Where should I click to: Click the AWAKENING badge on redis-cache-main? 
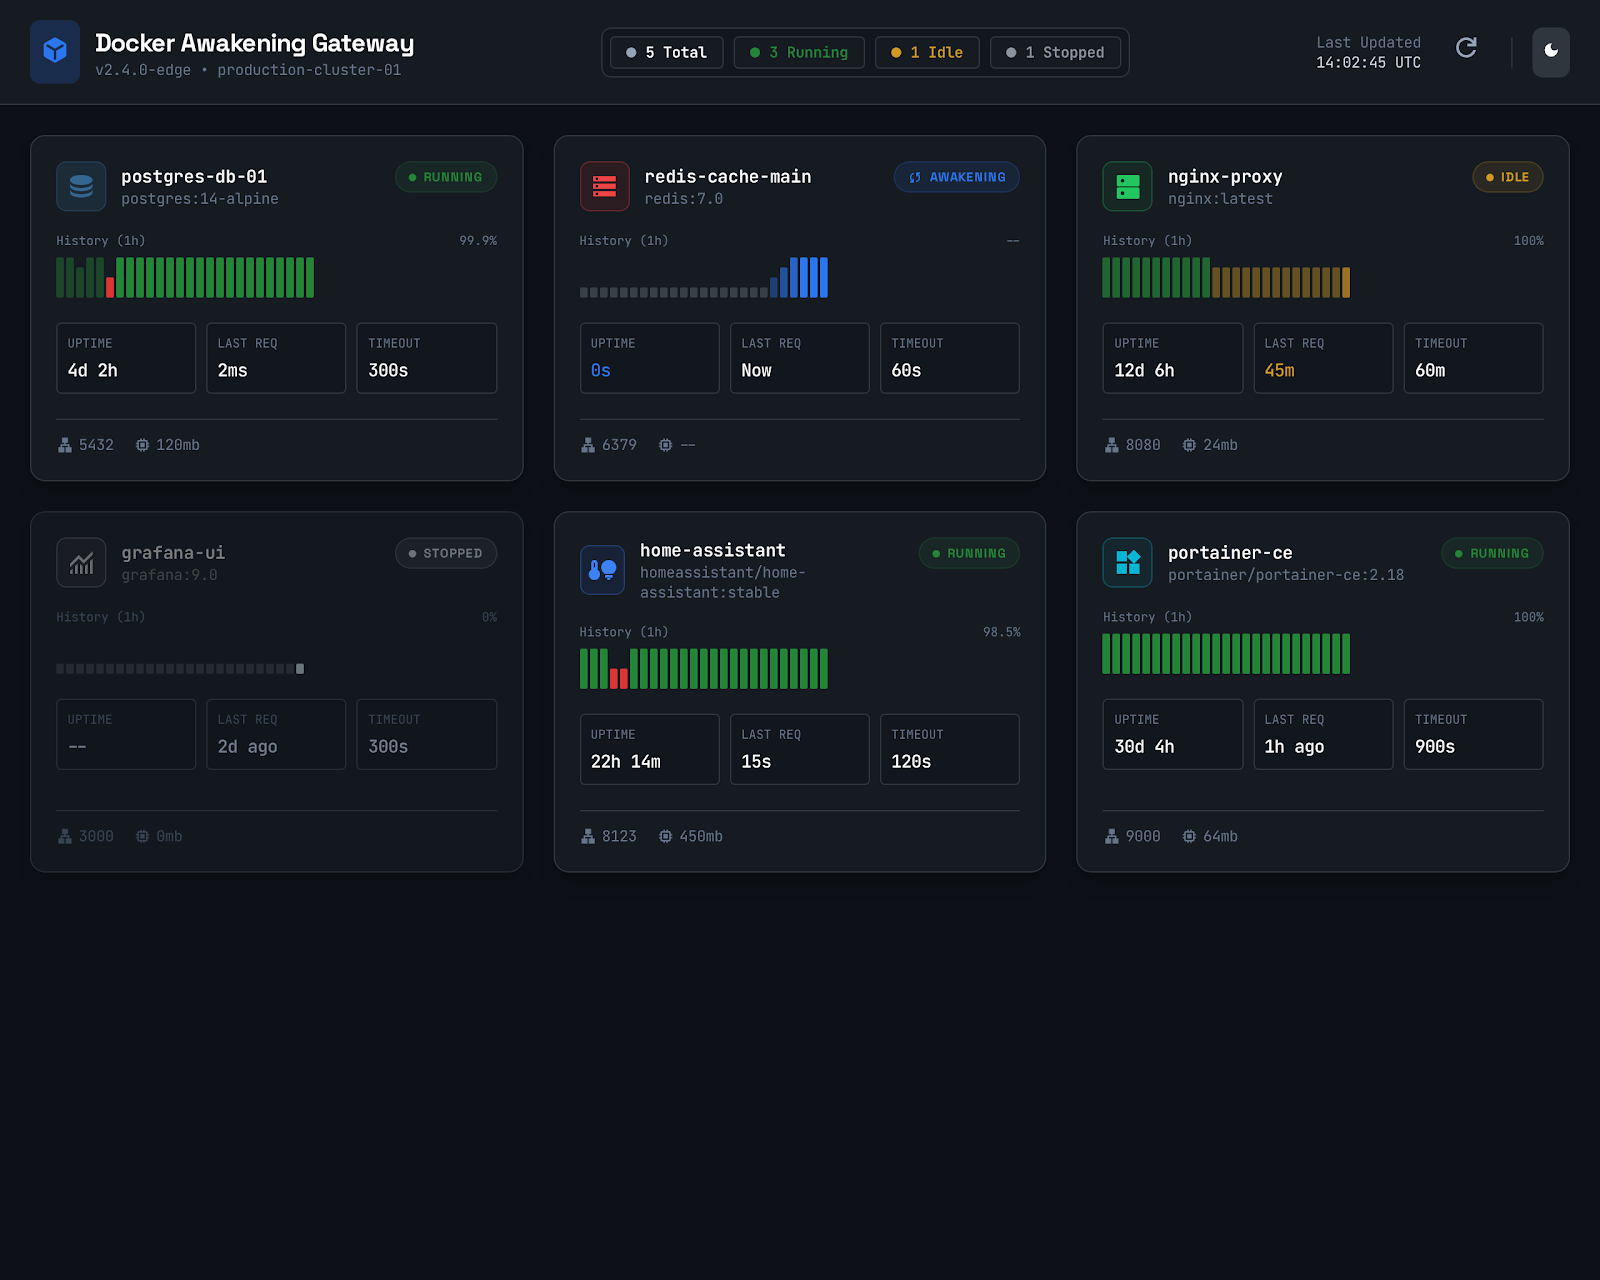pyautogui.click(x=956, y=177)
